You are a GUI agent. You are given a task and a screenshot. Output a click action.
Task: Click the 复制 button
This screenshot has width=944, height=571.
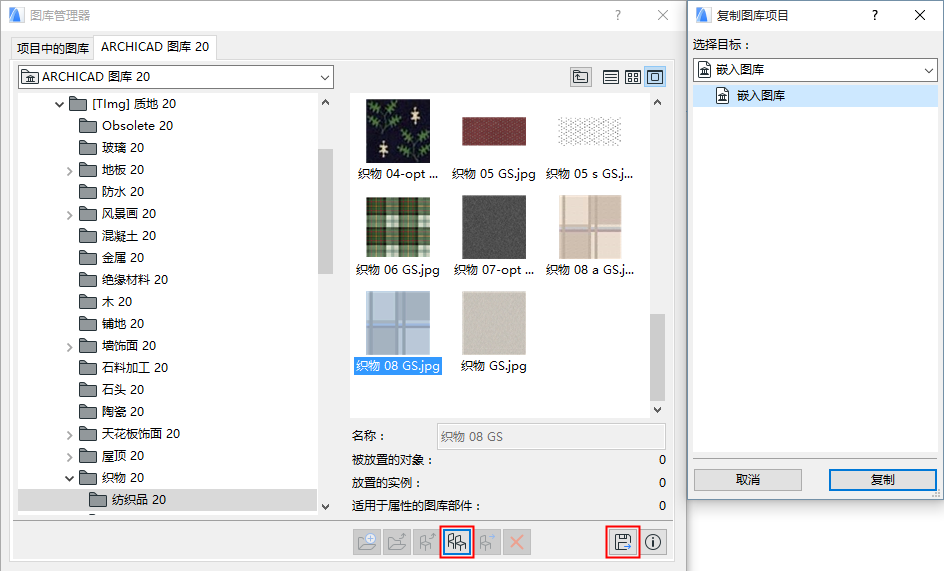pyautogui.click(x=883, y=479)
